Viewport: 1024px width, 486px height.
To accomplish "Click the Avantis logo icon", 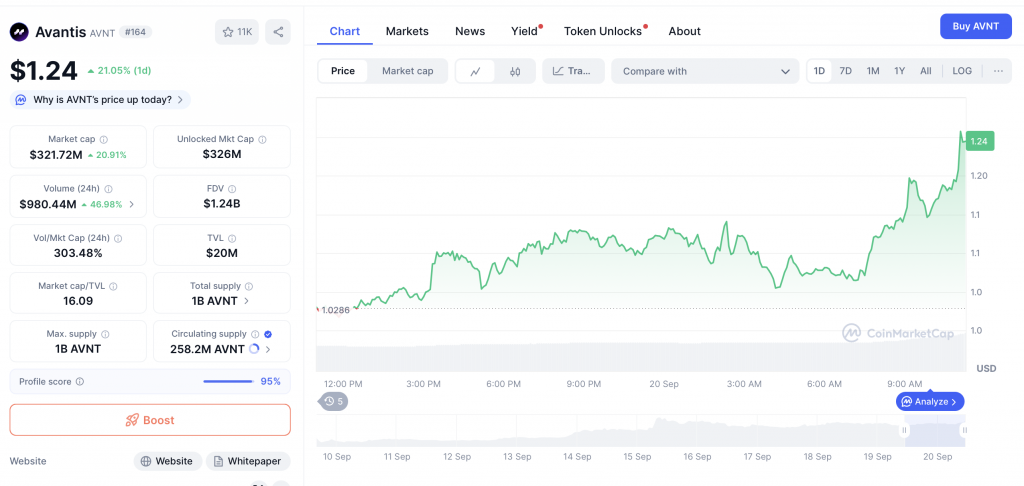I will 20,31.
